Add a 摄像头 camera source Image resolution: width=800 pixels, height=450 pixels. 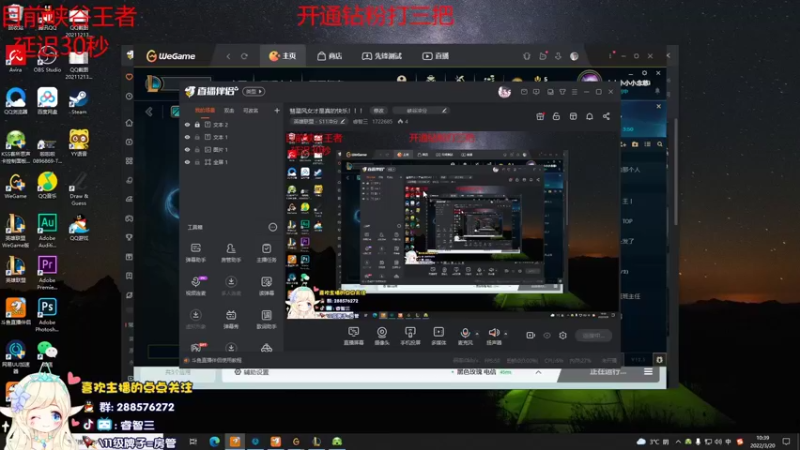point(382,336)
